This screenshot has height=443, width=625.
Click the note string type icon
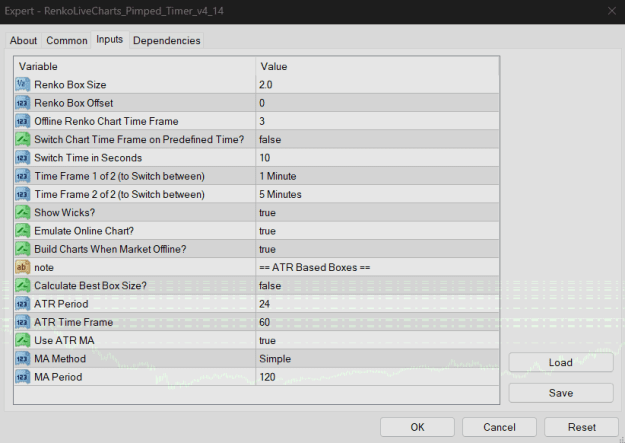point(22,267)
